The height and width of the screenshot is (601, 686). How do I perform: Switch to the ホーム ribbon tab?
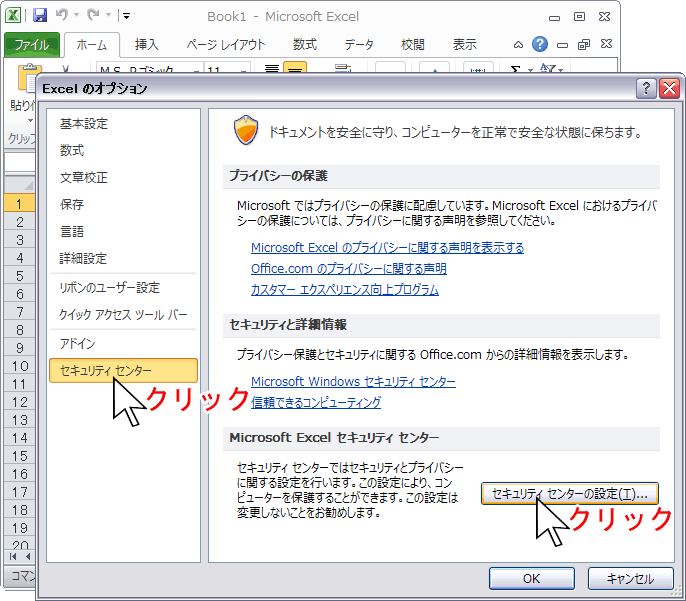pos(91,45)
